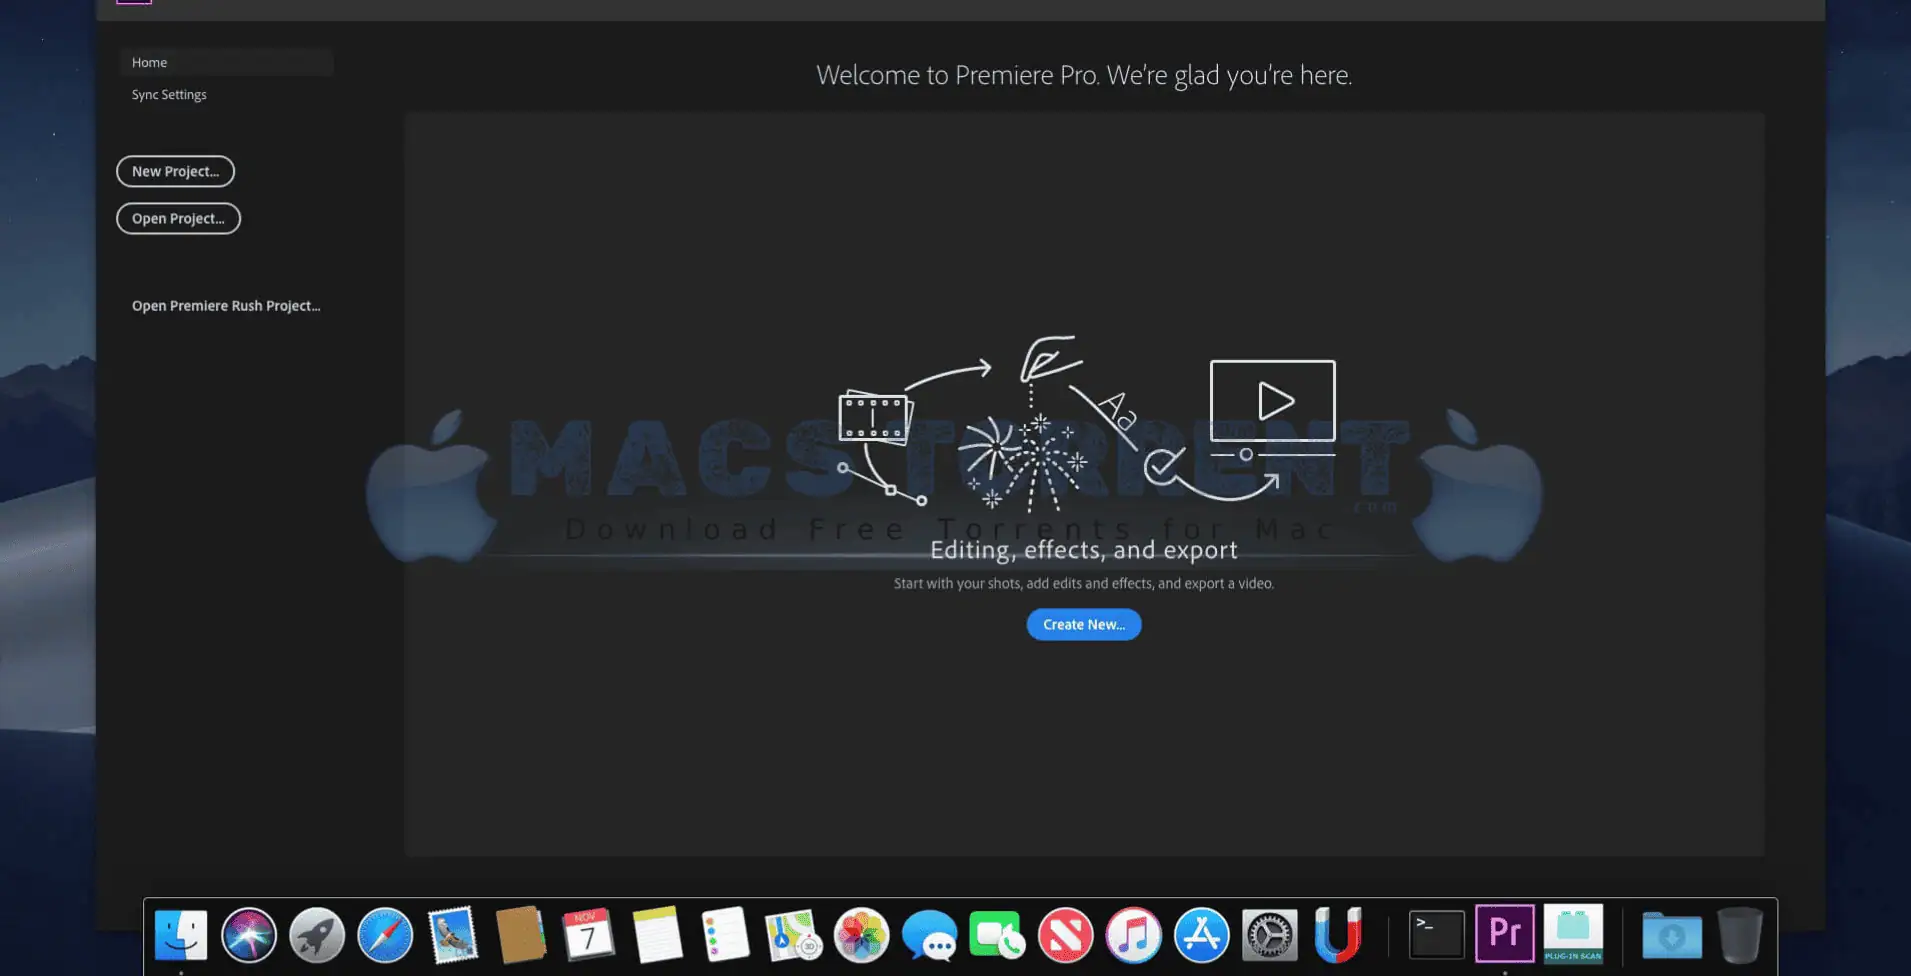The width and height of the screenshot is (1911, 976).
Task: Click Premiere Pro icon in dock
Action: [x=1504, y=933]
